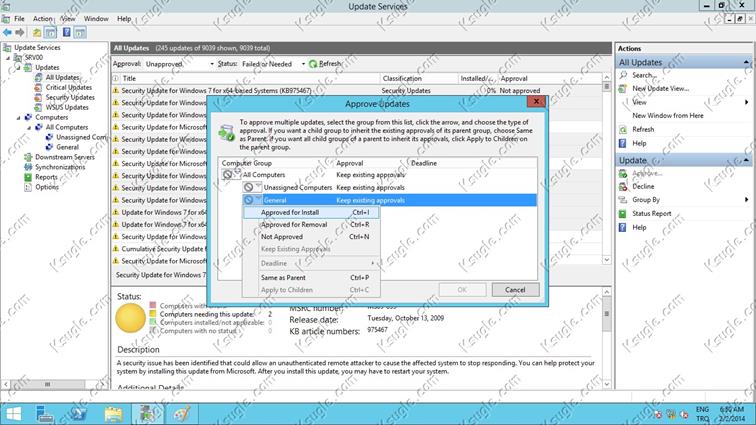Click the ENG language indicator
Viewport: 756px width, 425px height.
click(x=702, y=410)
